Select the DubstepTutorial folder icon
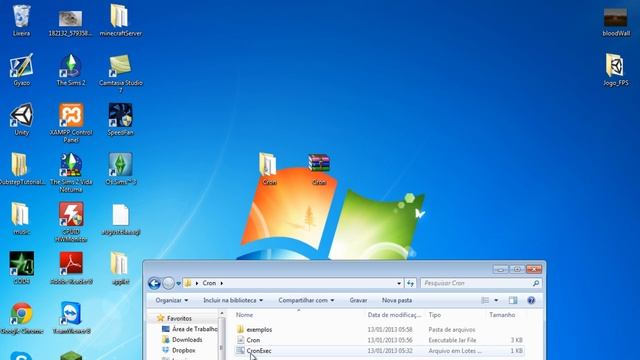The width and height of the screenshot is (640, 360). (21, 169)
